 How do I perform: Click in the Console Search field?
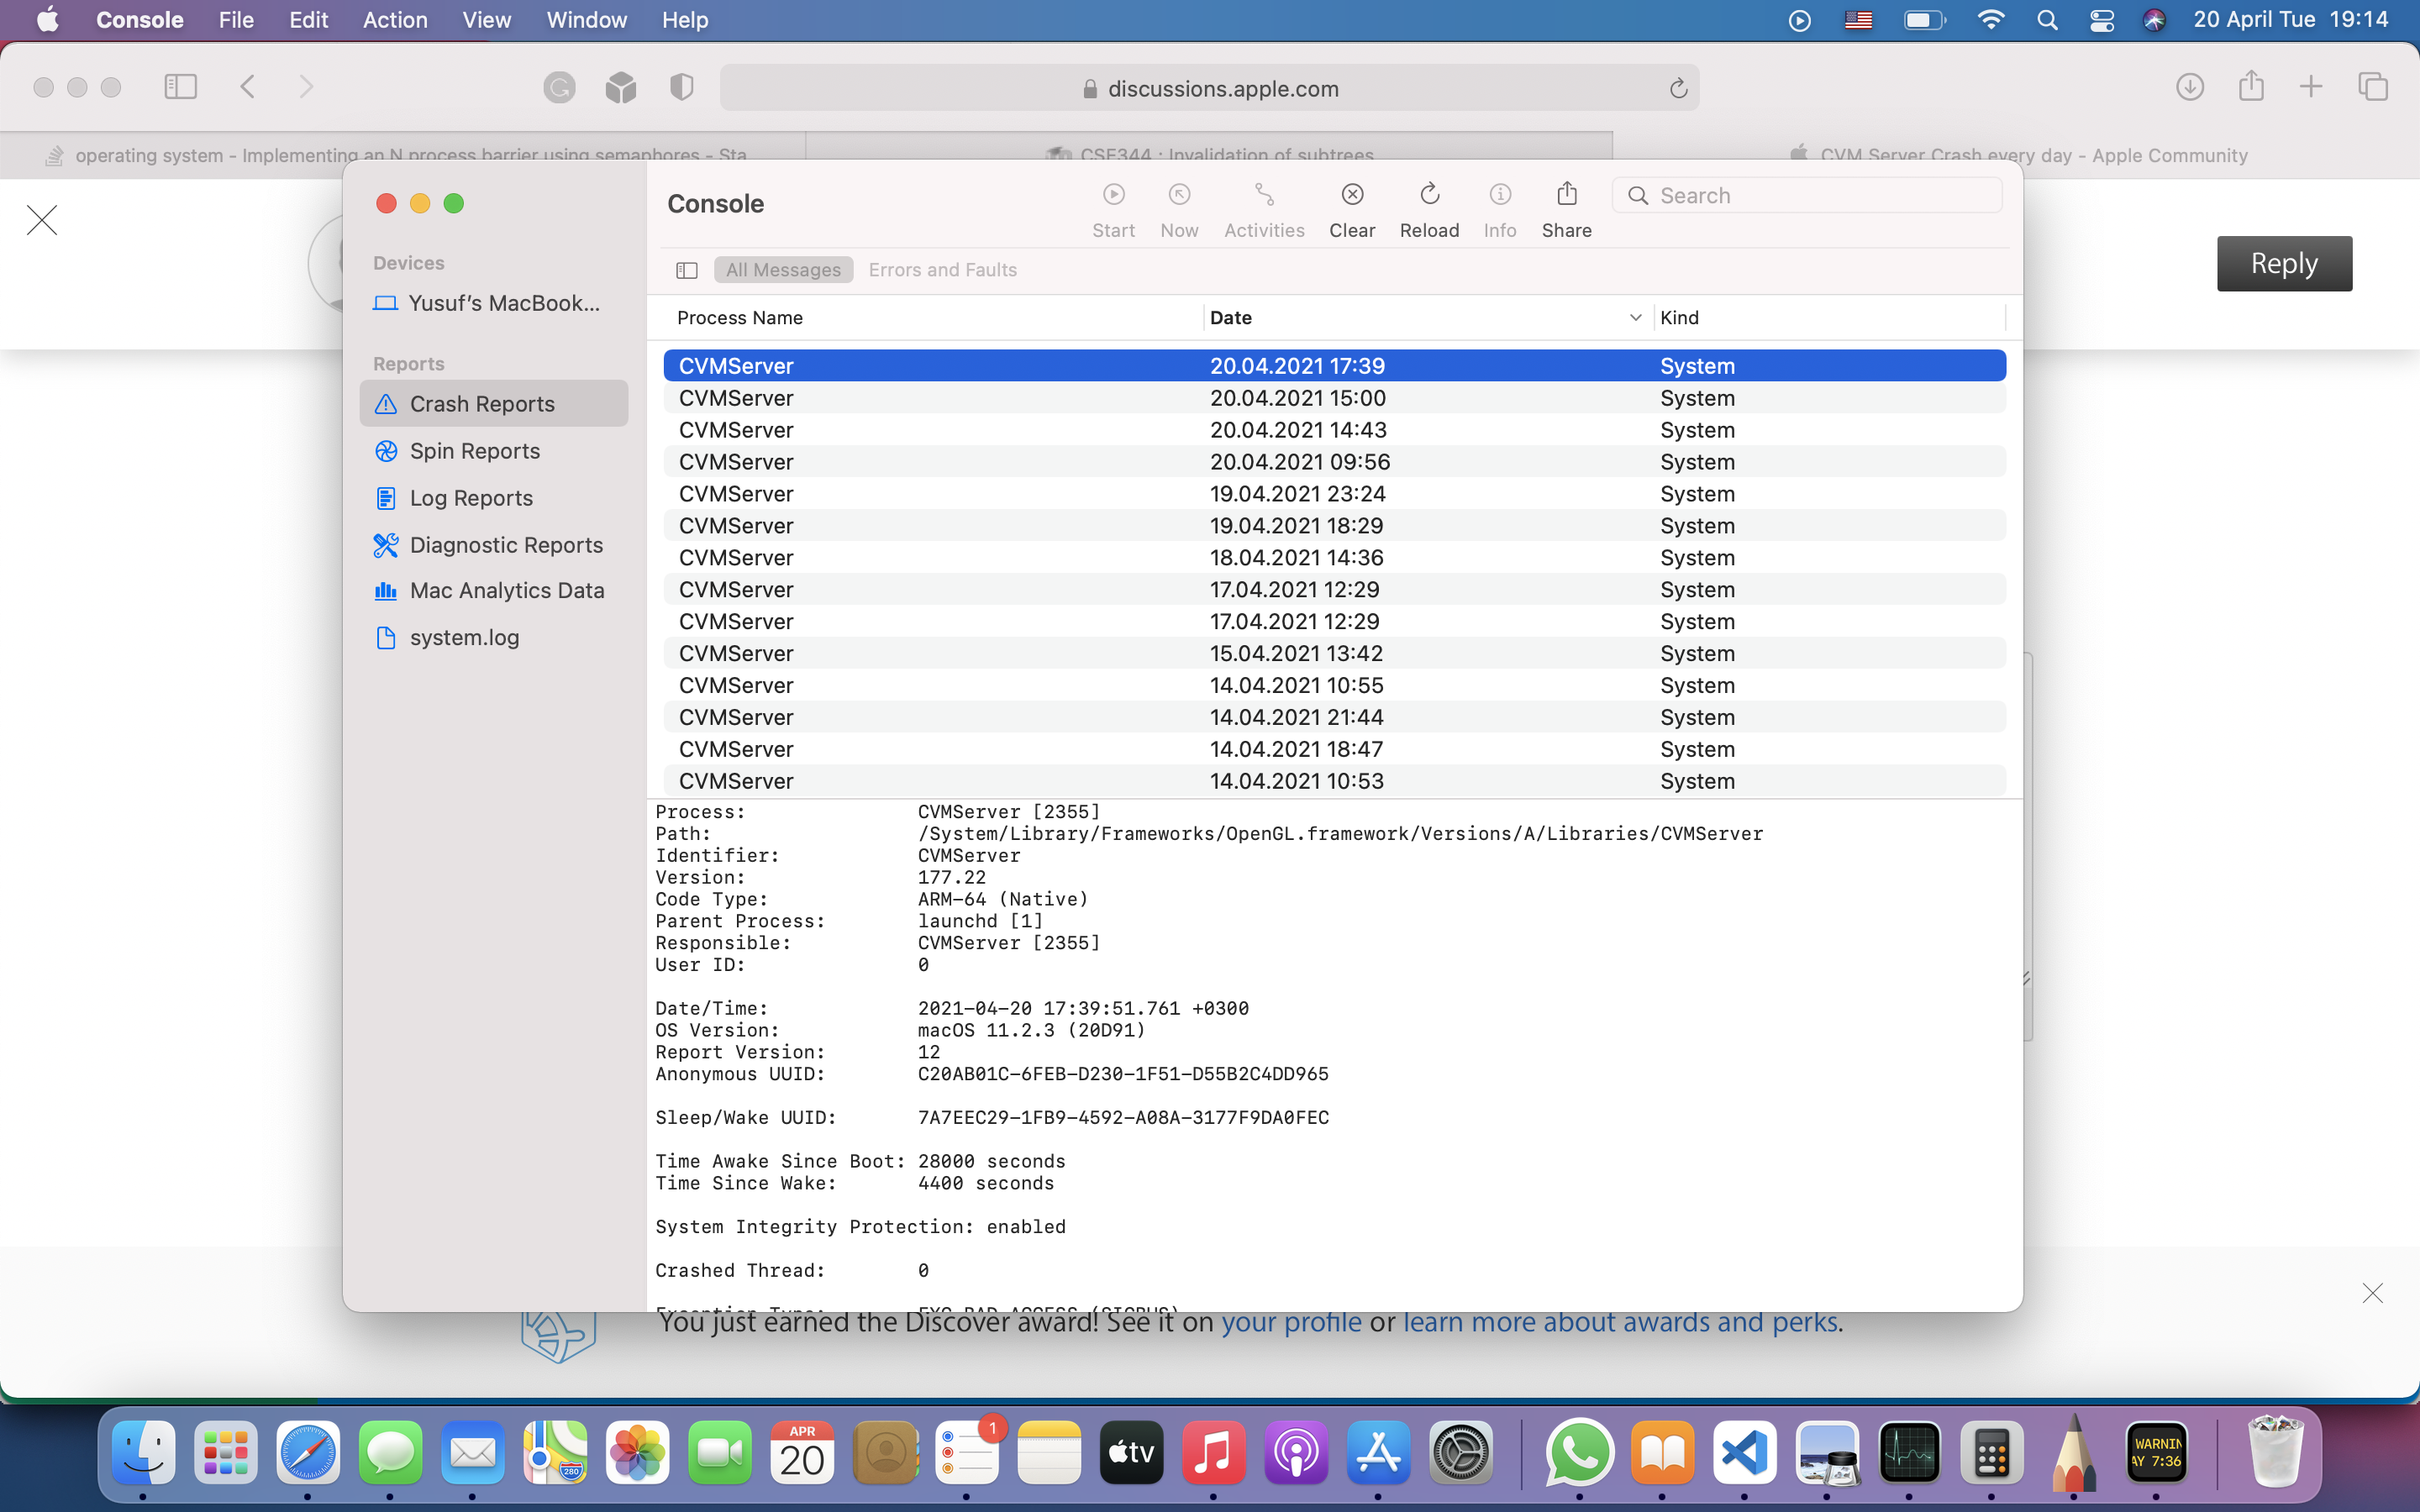click(x=1820, y=196)
